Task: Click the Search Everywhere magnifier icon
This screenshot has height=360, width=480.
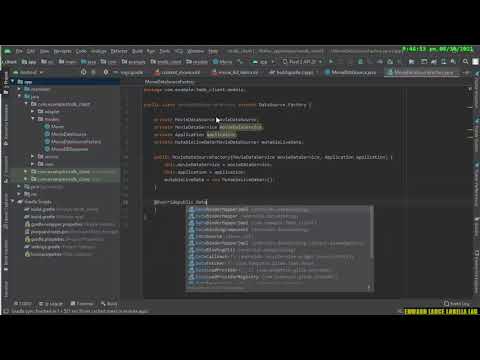Action: [x=465, y=62]
